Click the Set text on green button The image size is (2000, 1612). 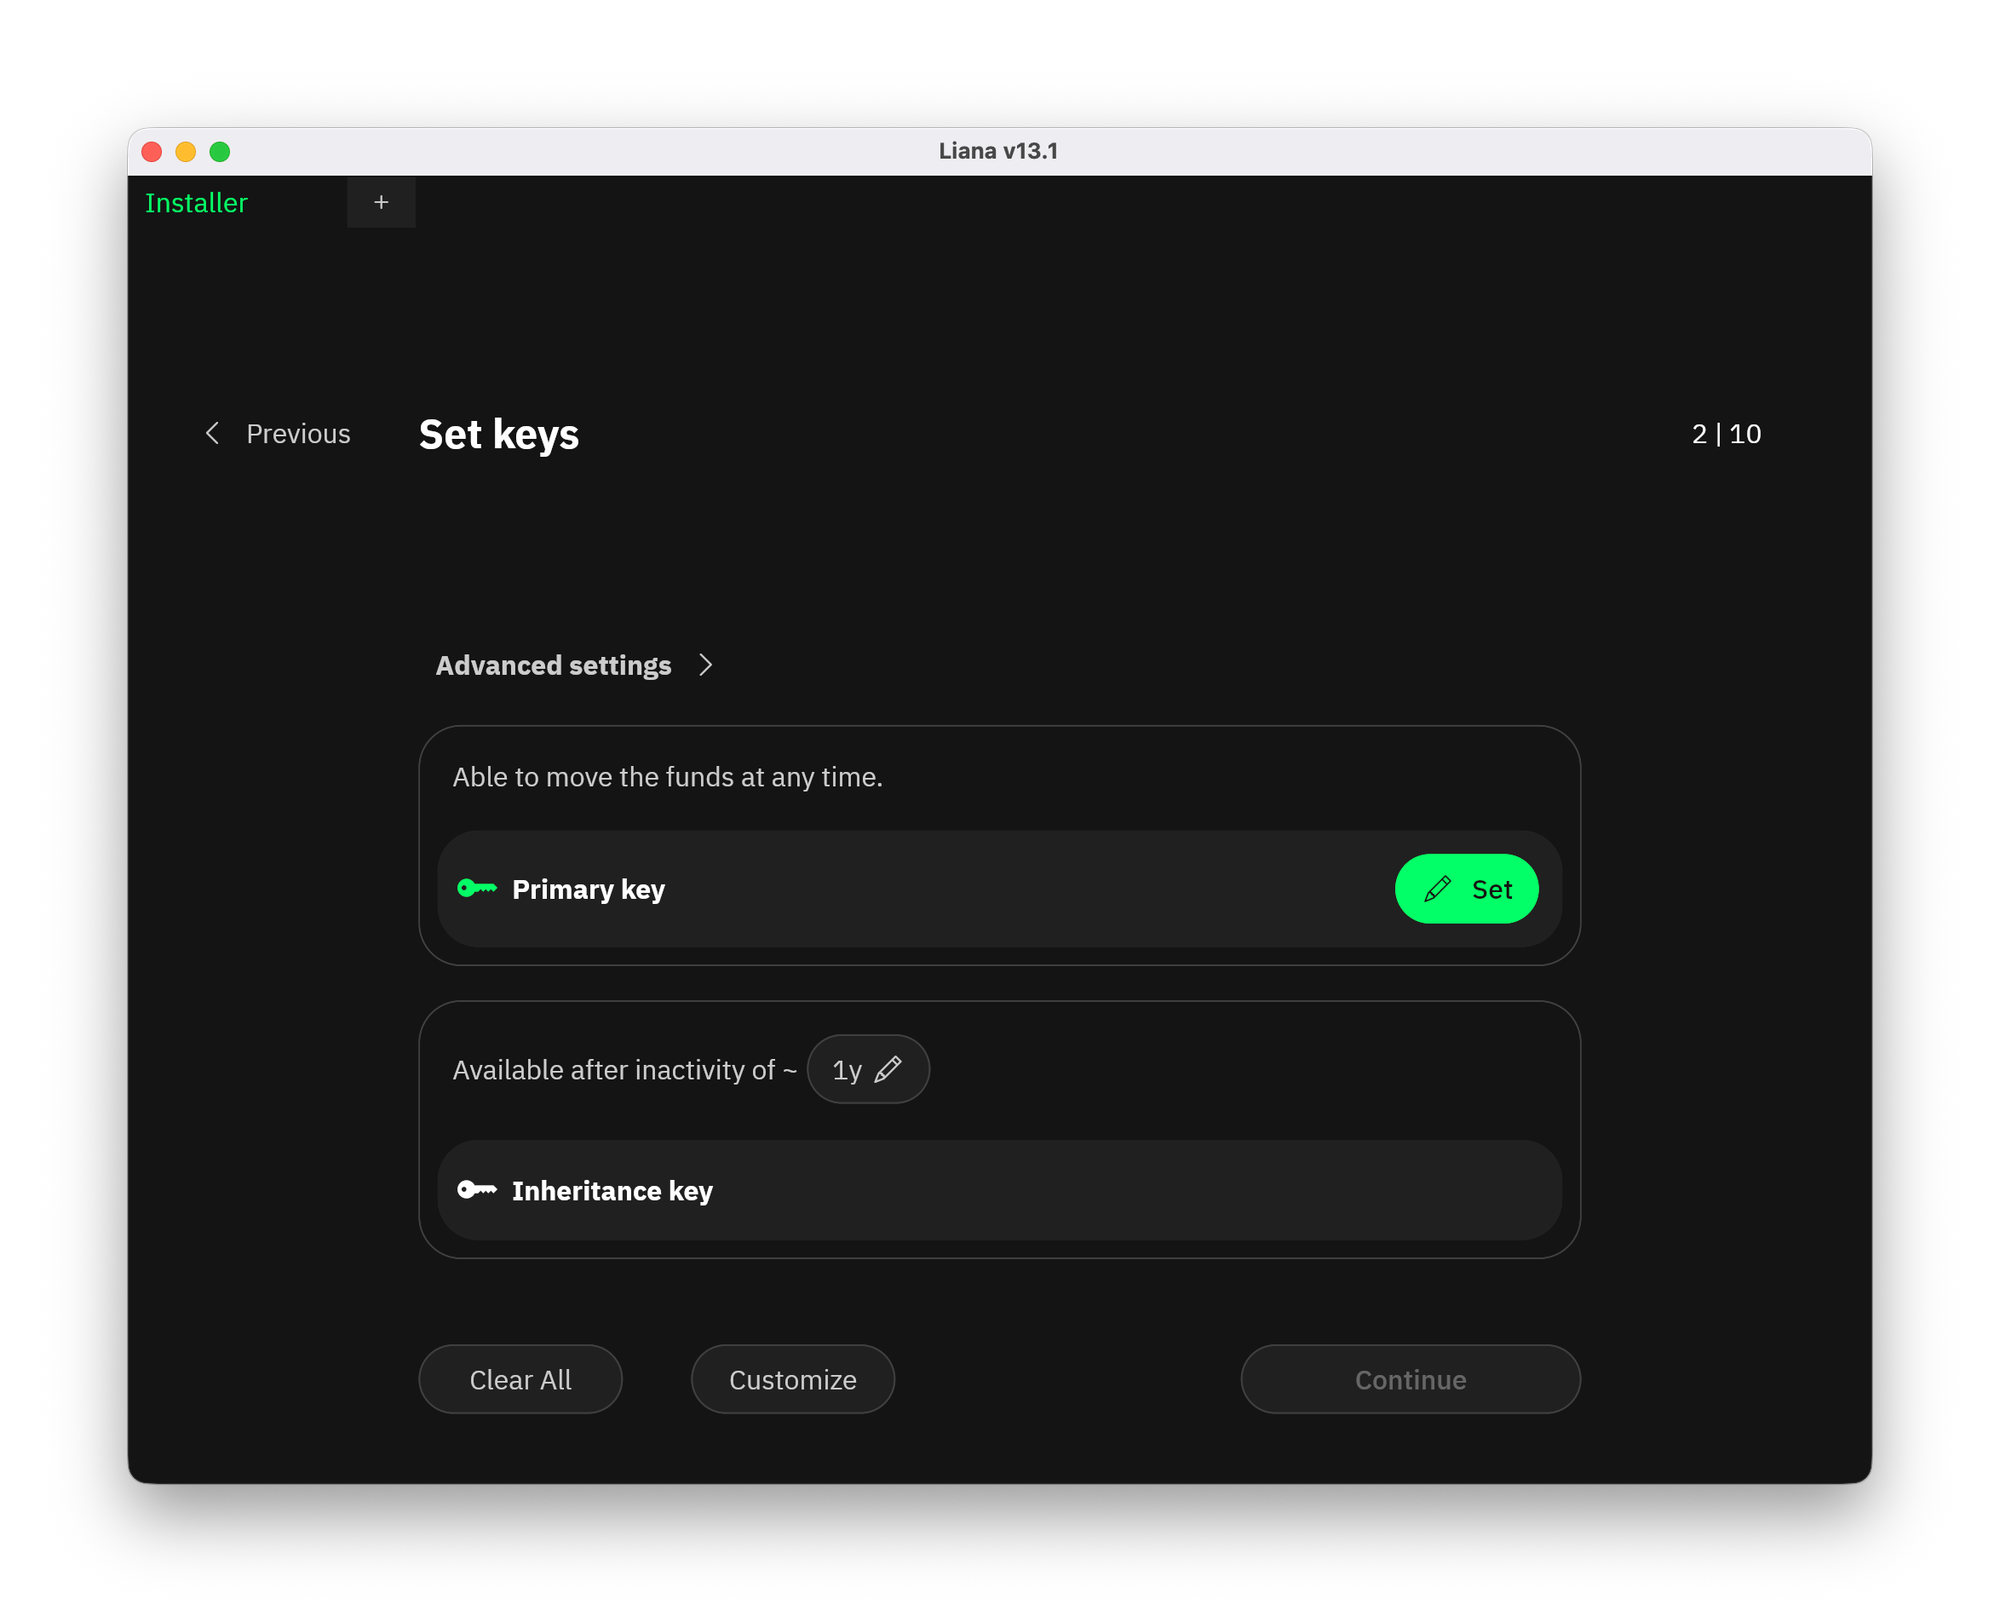pos(1491,888)
